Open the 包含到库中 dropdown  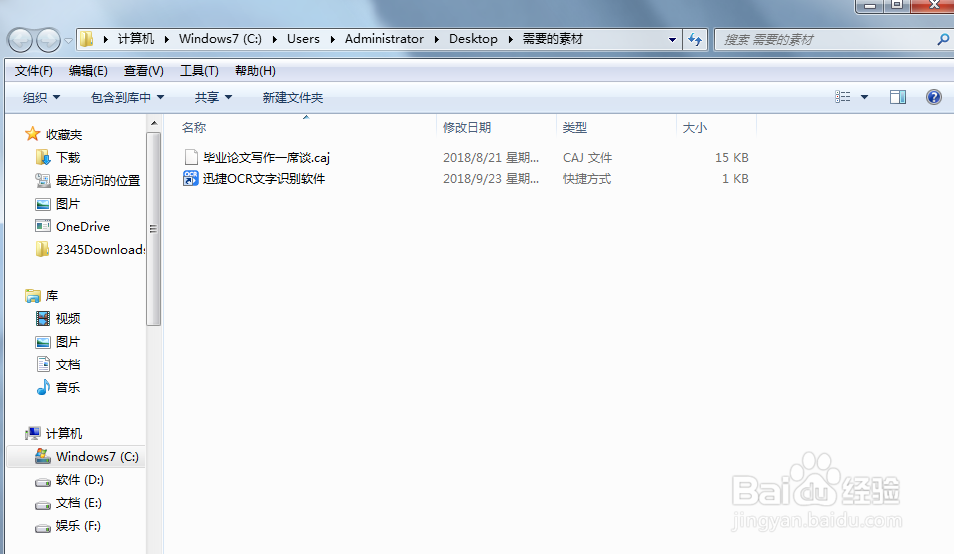127,97
